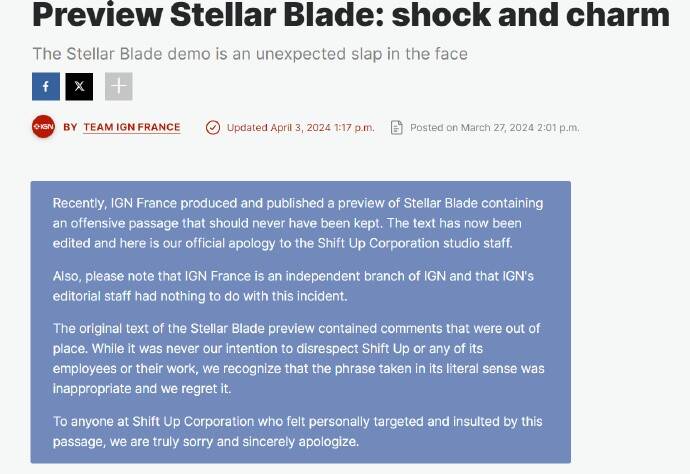This screenshot has height=474, width=690.
Task: Open the TEAM IGN FRANCE author link
Action: click(132, 127)
